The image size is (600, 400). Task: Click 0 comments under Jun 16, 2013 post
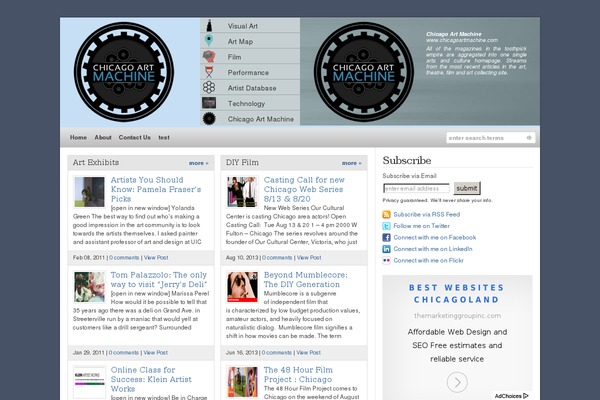277,353
